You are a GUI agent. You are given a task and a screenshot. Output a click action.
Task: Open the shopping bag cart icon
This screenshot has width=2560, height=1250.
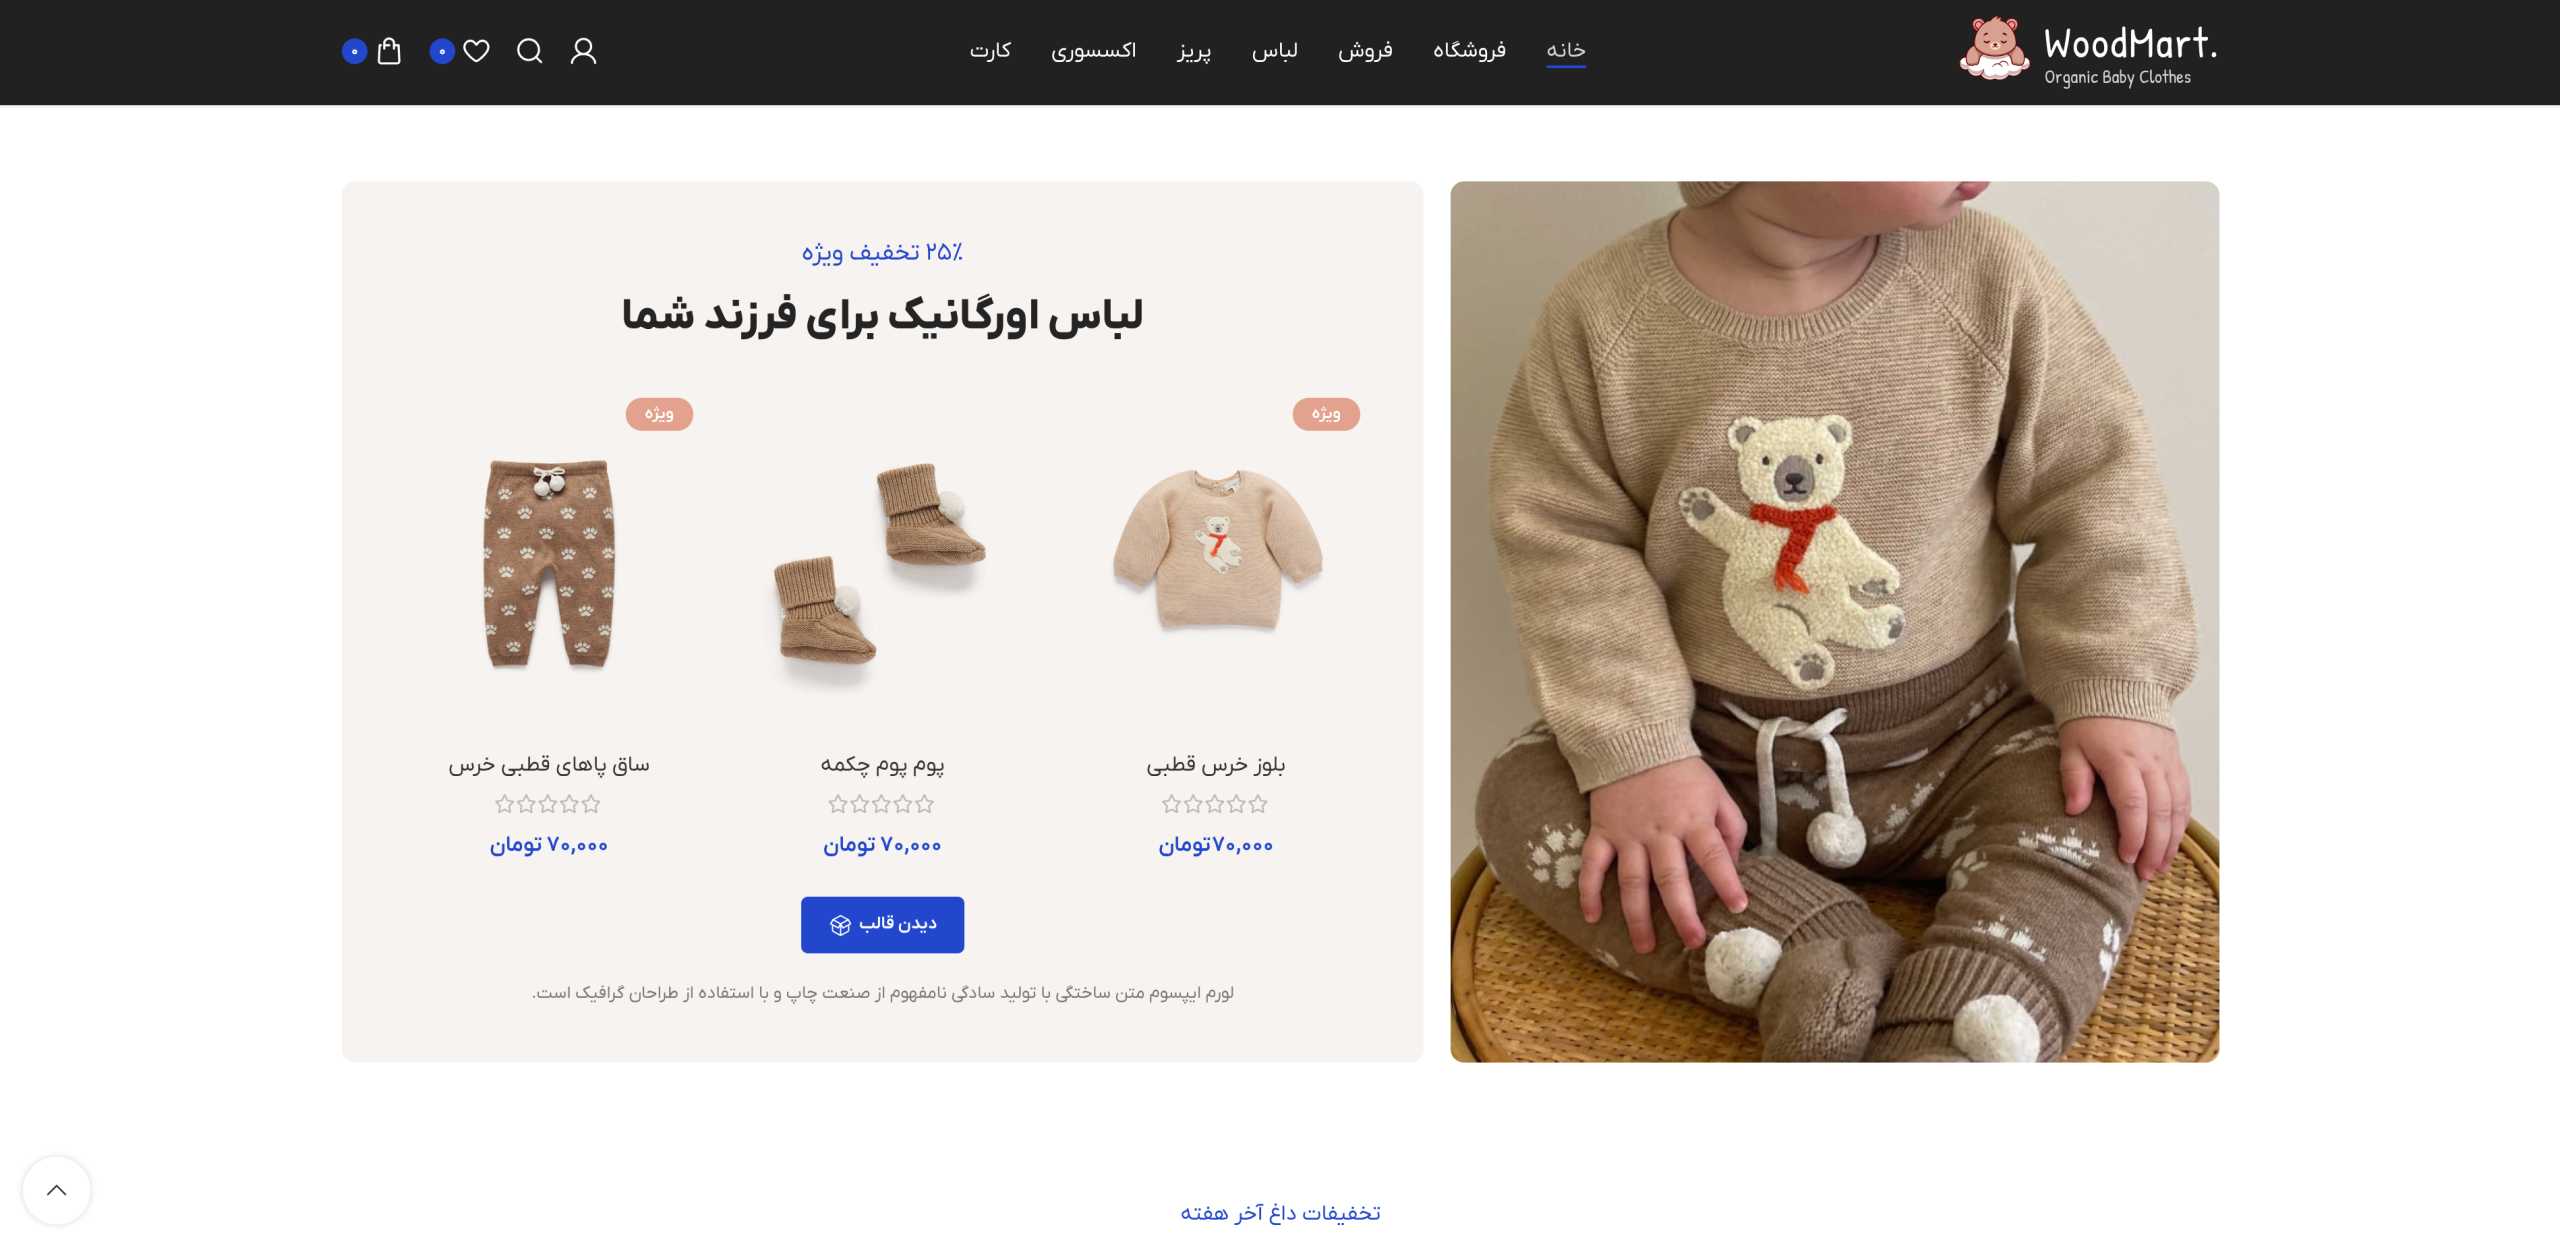pyautogui.click(x=389, y=51)
